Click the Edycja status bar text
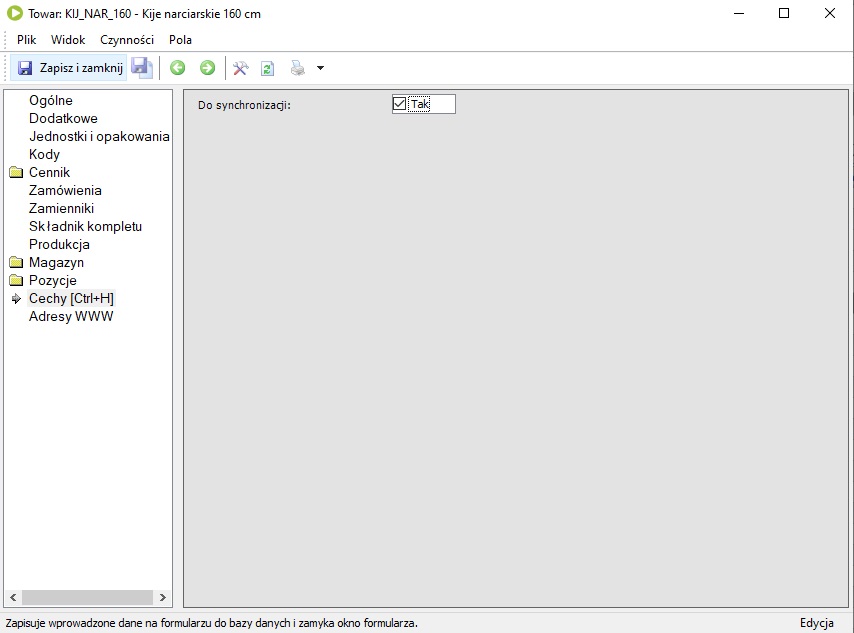Screen dimensions: 854x633 click(x=816, y=623)
